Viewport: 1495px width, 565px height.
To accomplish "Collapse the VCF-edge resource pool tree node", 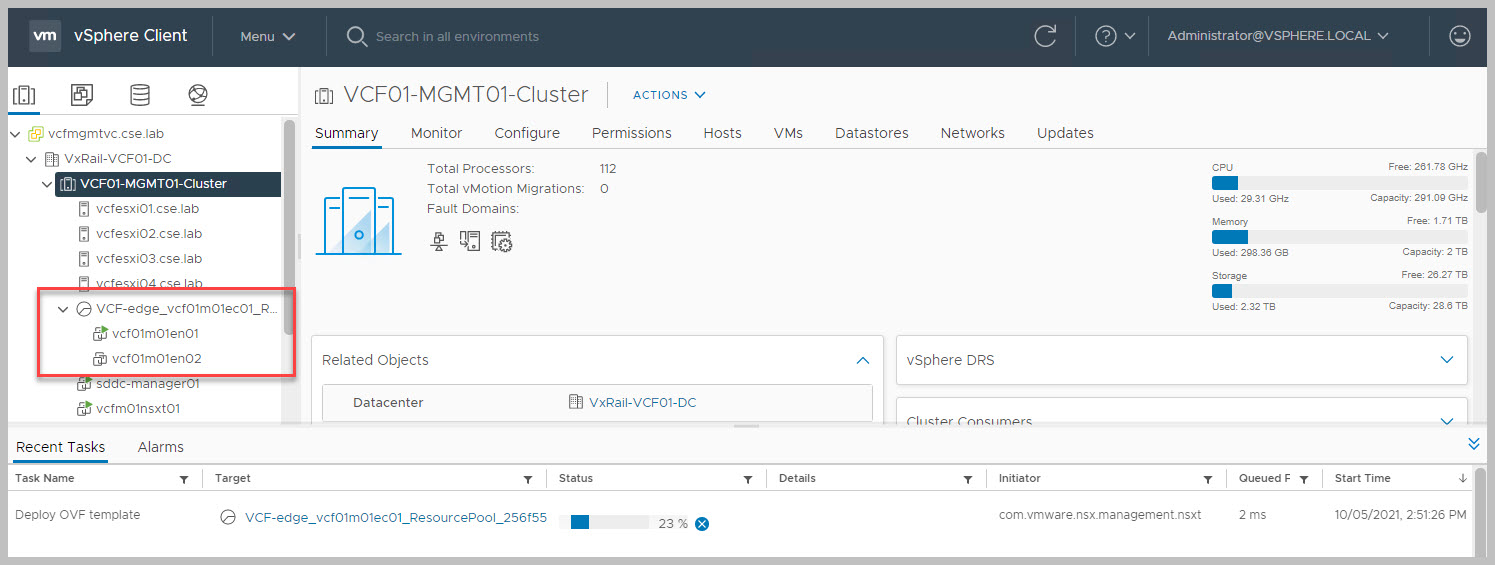I will click(63, 309).
